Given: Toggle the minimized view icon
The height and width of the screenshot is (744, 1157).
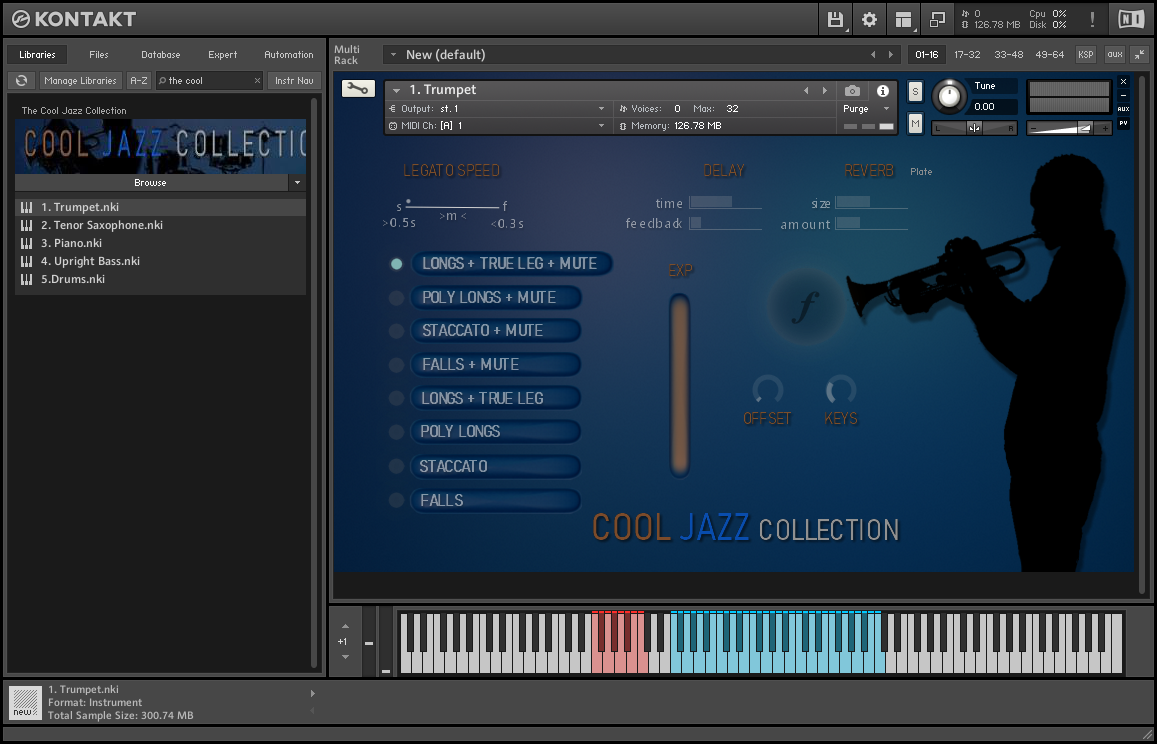Looking at the screenshot, I should [x=937, y=19].
